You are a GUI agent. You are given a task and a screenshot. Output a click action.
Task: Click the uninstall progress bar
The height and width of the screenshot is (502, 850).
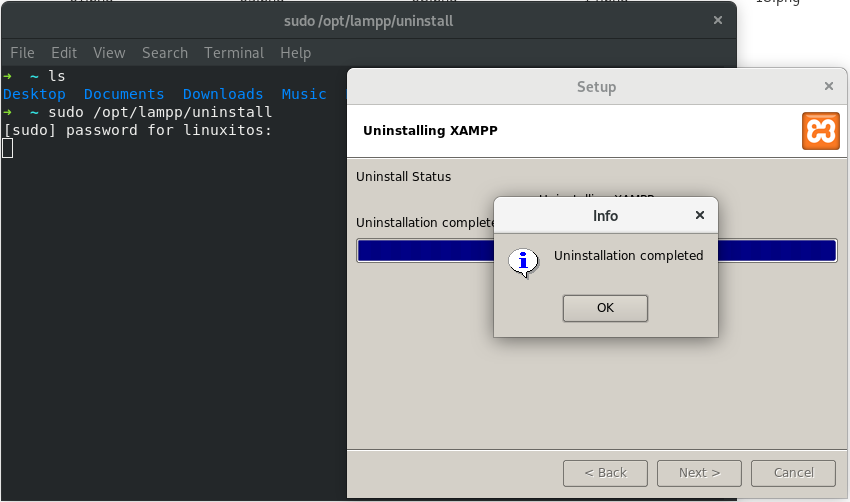[780, 251]
